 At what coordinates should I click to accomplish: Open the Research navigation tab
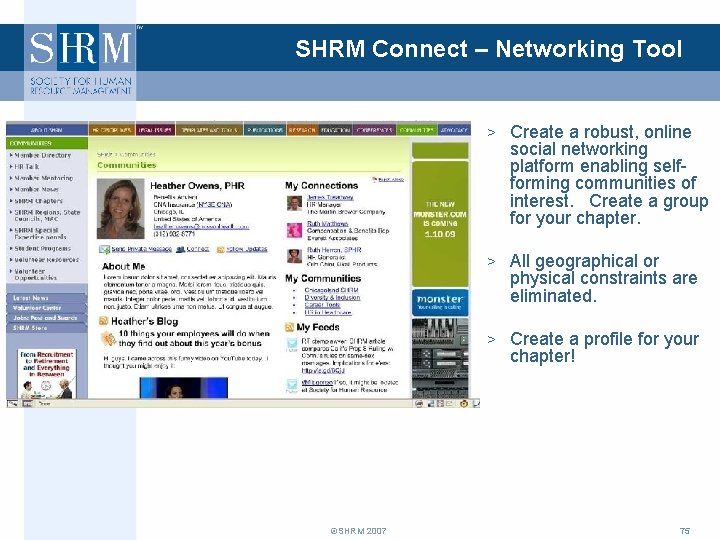[302, 130]
